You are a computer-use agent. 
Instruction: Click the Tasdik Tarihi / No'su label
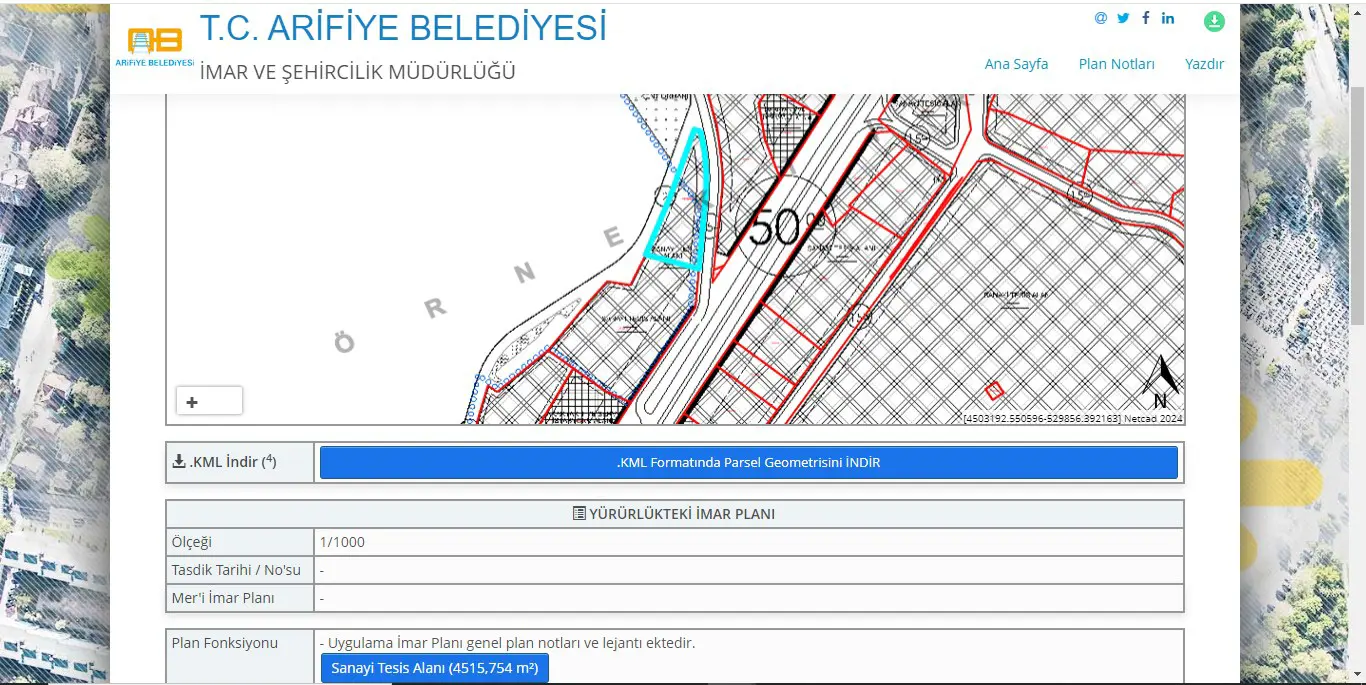[x=236, y=570]
